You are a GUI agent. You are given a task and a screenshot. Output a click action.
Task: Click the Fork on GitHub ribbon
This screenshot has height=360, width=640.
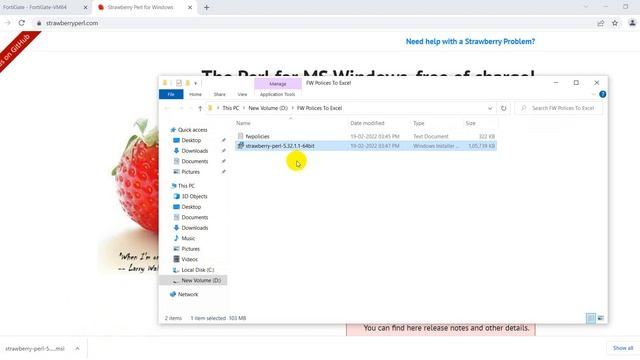tap(16, 50)
